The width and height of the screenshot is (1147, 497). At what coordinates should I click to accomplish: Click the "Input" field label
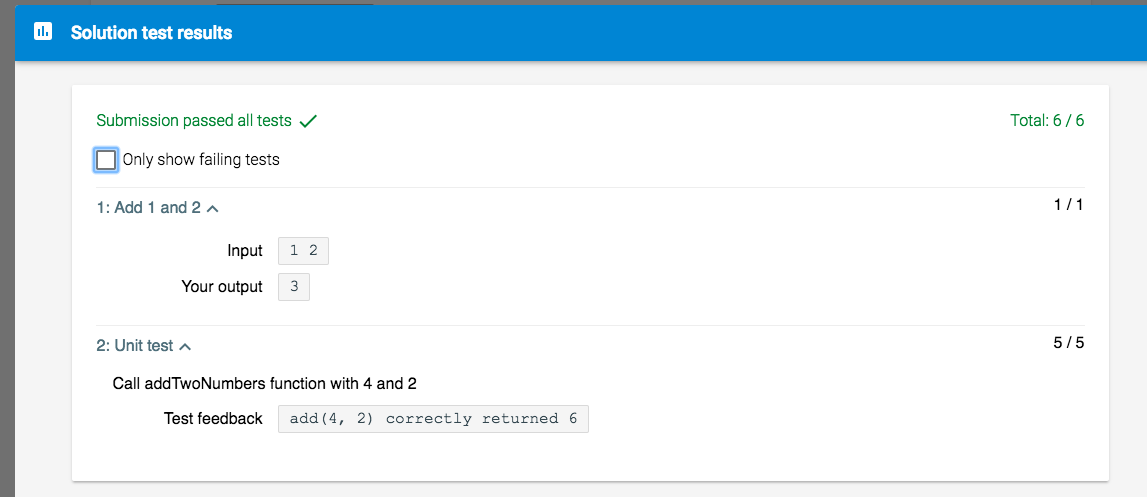coord(245,251)
